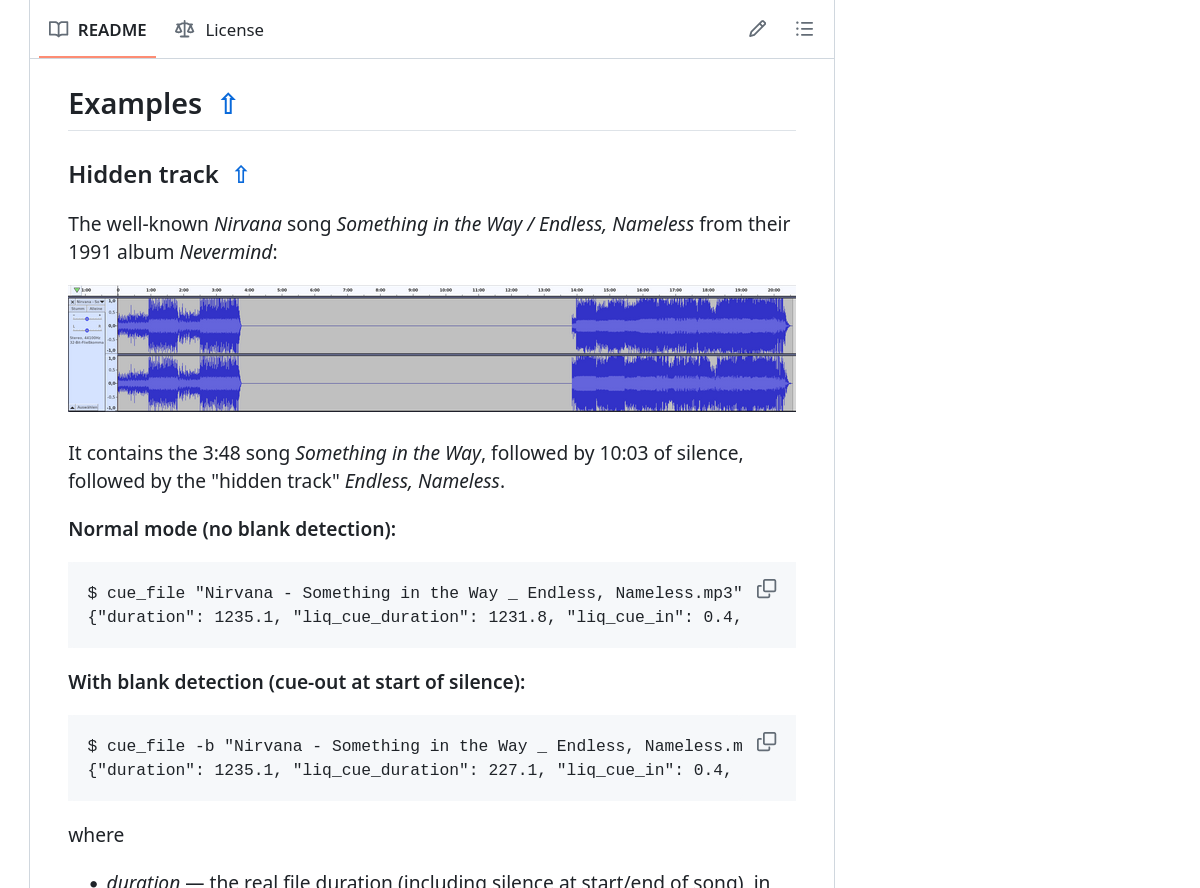The image size is (1200, 888).
Task: Click the up arrow beside the Hidden track heading
Action: click(x=240, y=175)
